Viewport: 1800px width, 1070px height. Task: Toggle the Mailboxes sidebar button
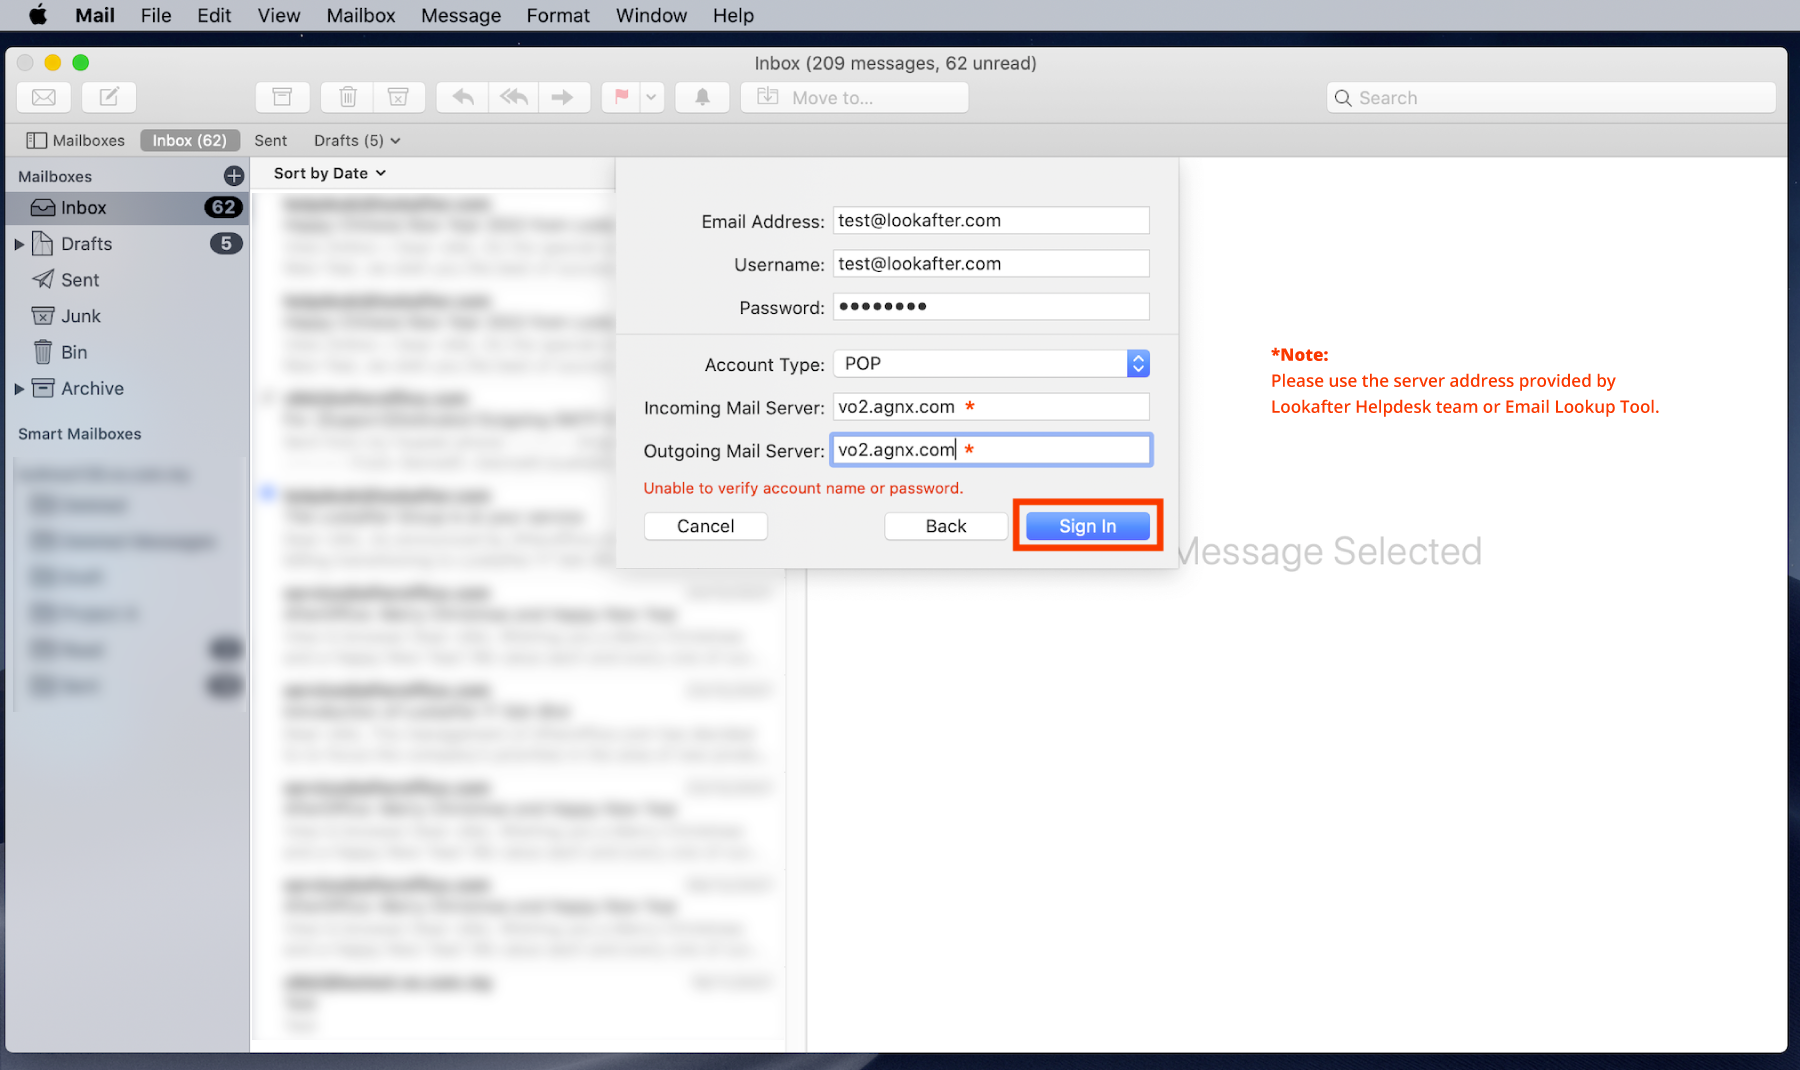pyautogui.click(x=76, y=140)
